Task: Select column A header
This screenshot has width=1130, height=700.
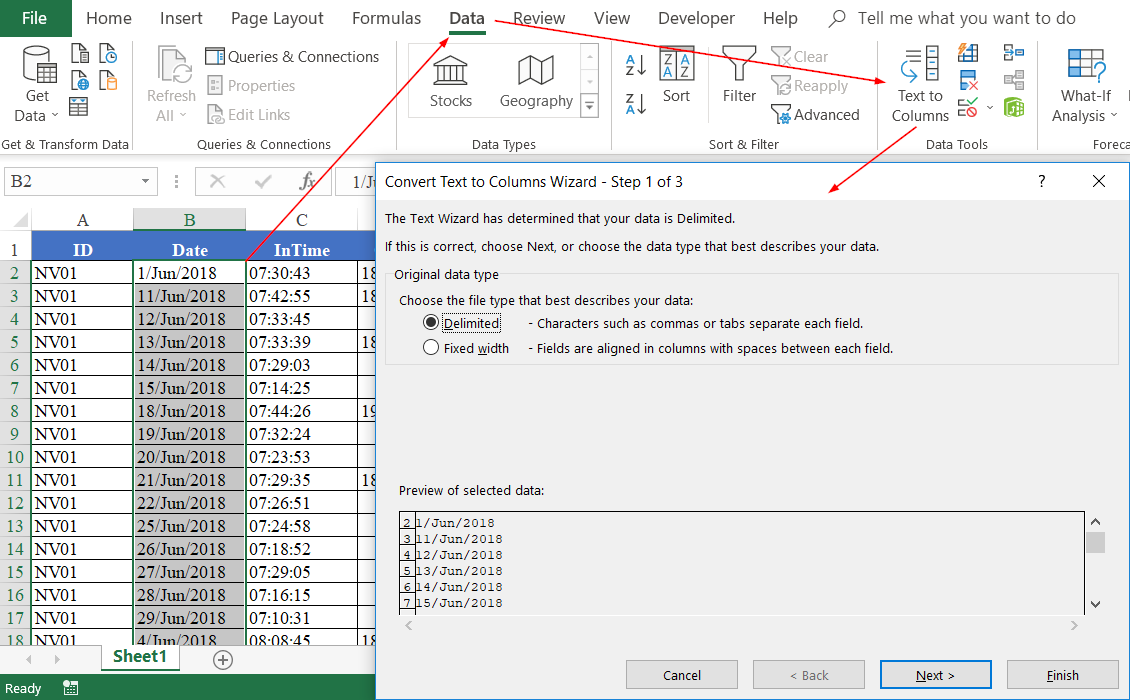Action: point(82,220)
